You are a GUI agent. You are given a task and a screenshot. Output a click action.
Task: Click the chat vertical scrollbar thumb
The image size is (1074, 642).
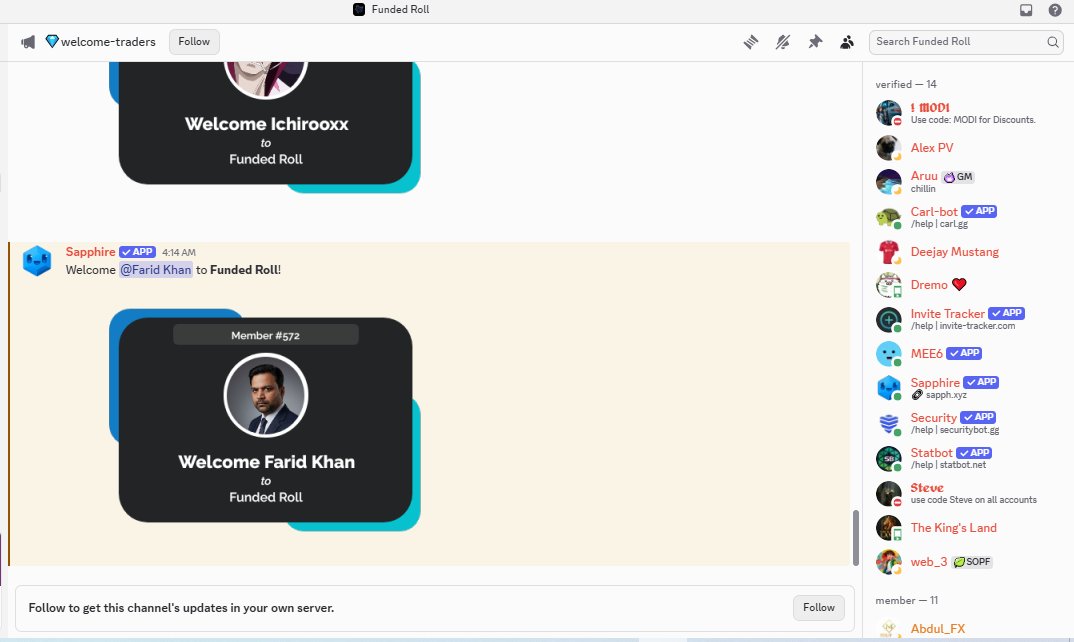tap(856, 538)
